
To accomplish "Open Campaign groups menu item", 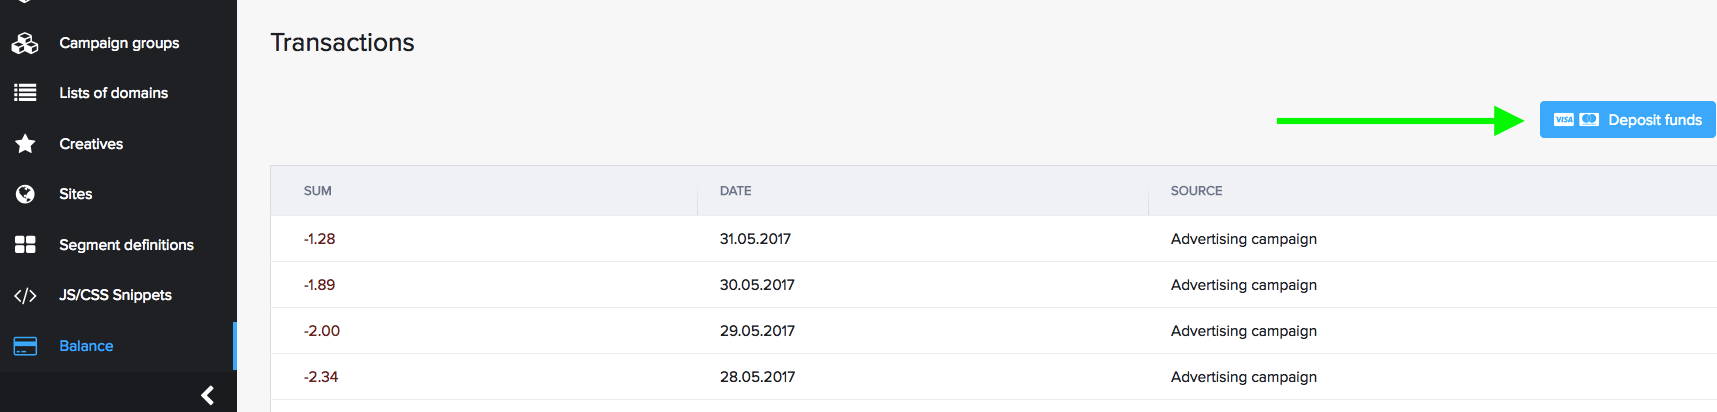I will 119,43.
